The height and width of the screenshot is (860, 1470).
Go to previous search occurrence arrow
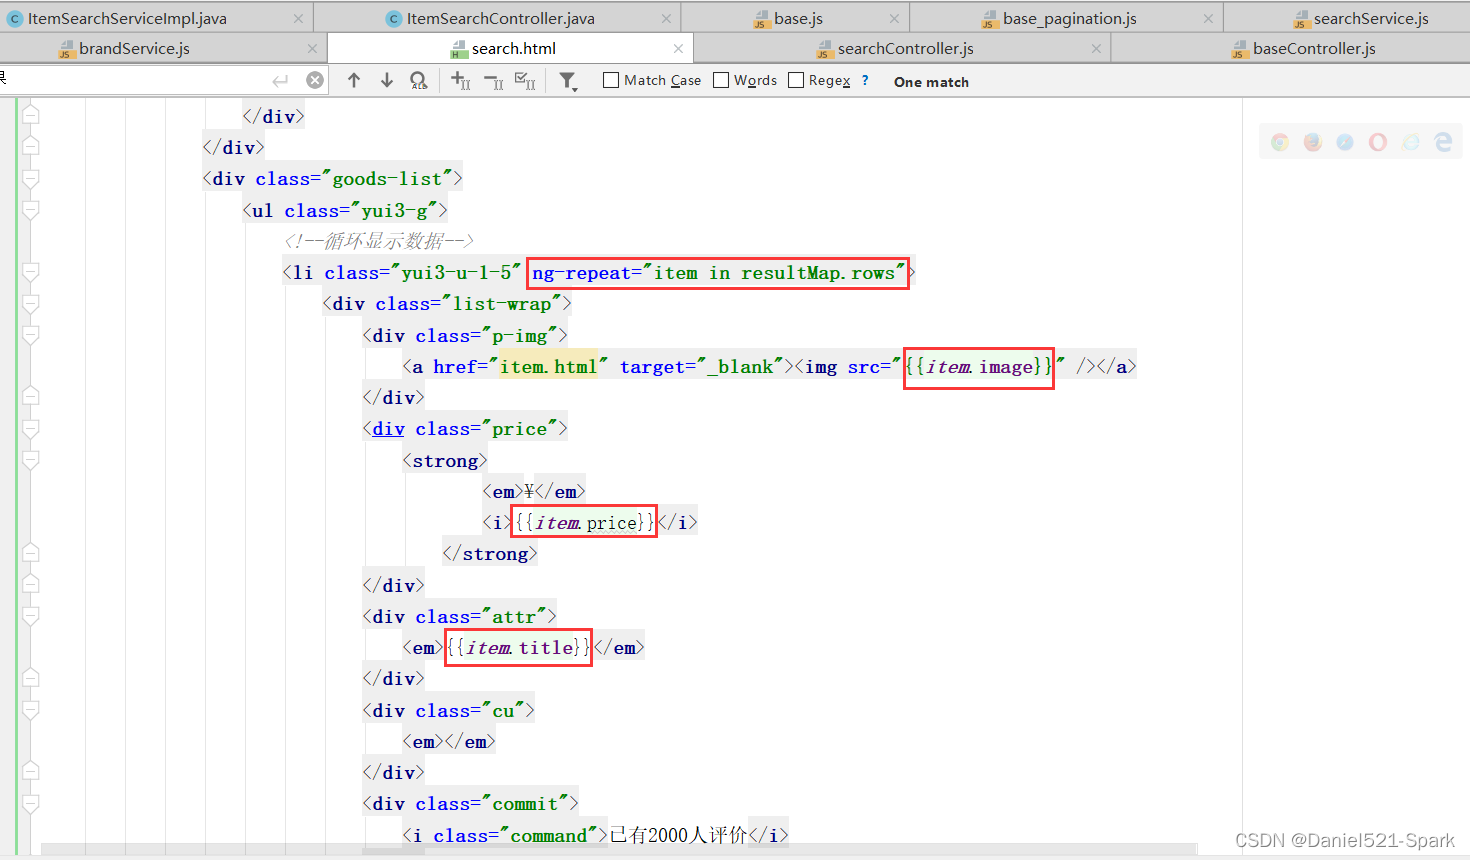click(354, 81)
